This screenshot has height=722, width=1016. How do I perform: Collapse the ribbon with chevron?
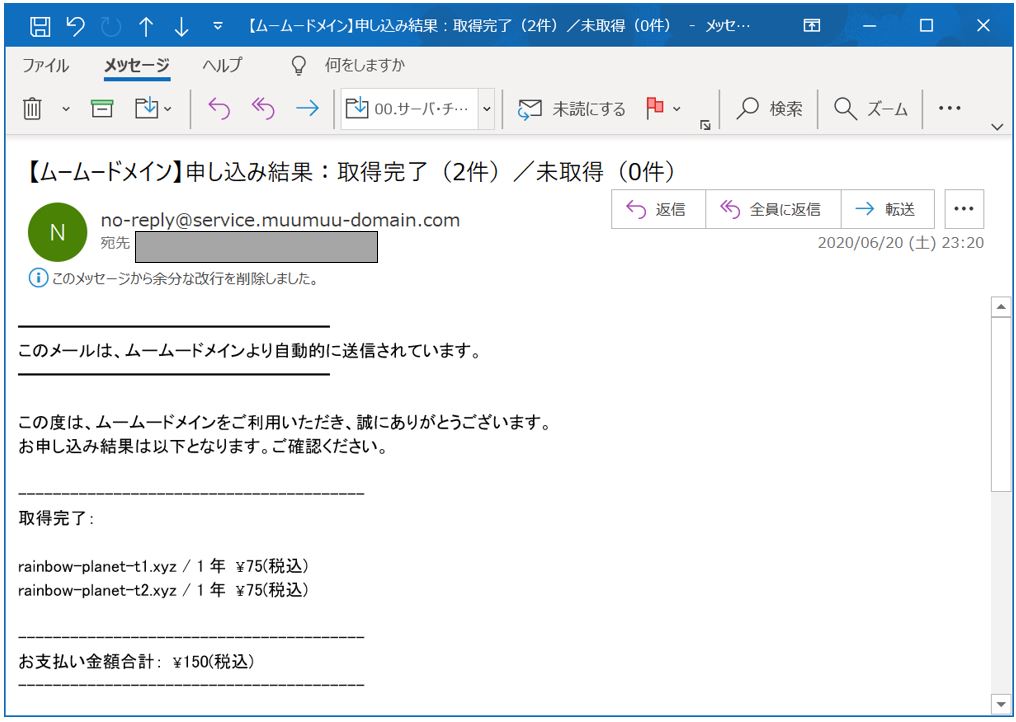[x=997, y=127]
